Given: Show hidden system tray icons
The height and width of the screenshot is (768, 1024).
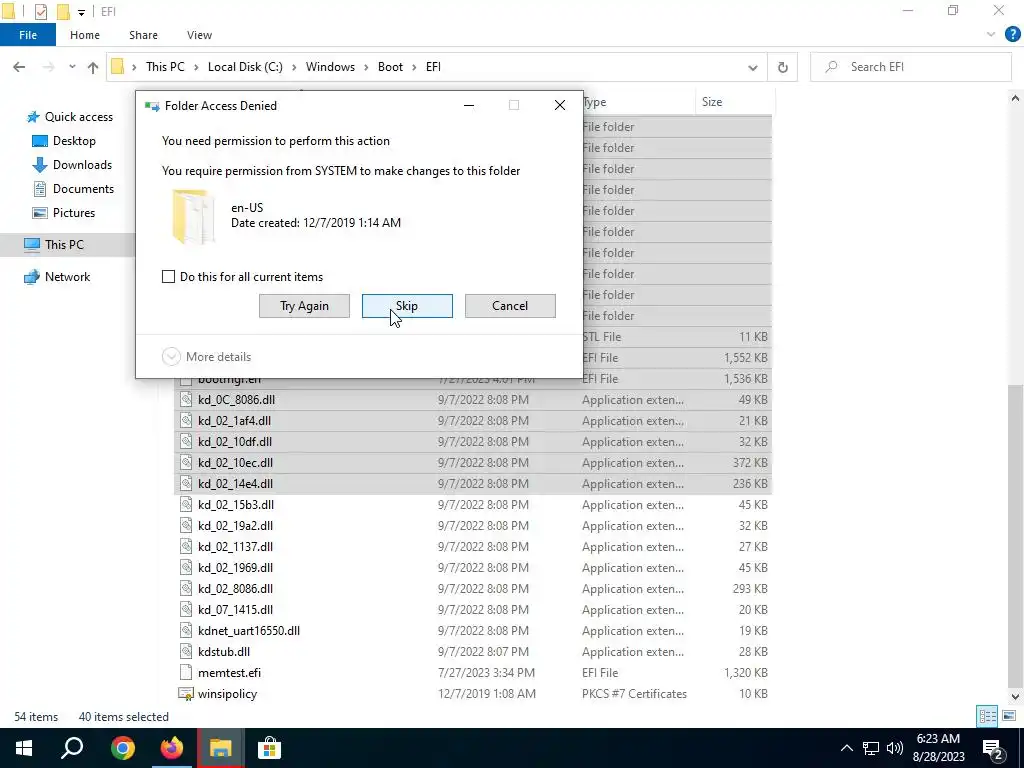Looking at the screenshot, I should tap(846, 748).
